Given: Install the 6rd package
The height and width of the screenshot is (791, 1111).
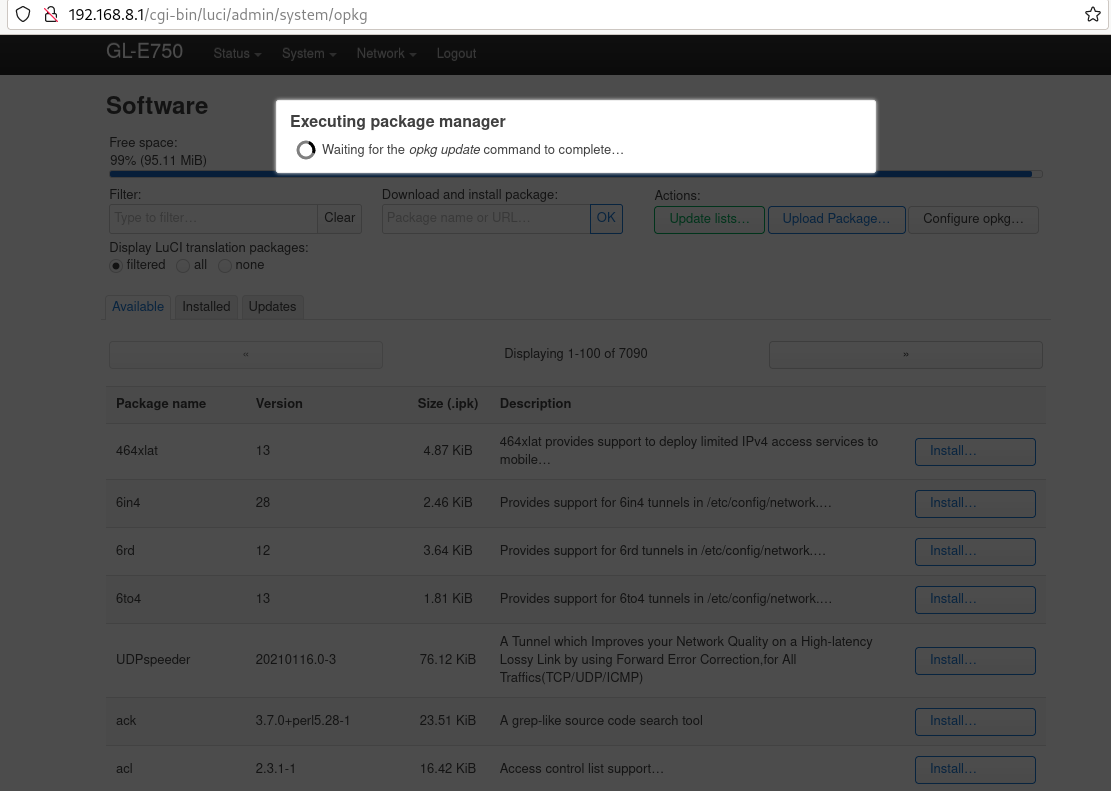Looking at the screenshot, I should (975, 551).
